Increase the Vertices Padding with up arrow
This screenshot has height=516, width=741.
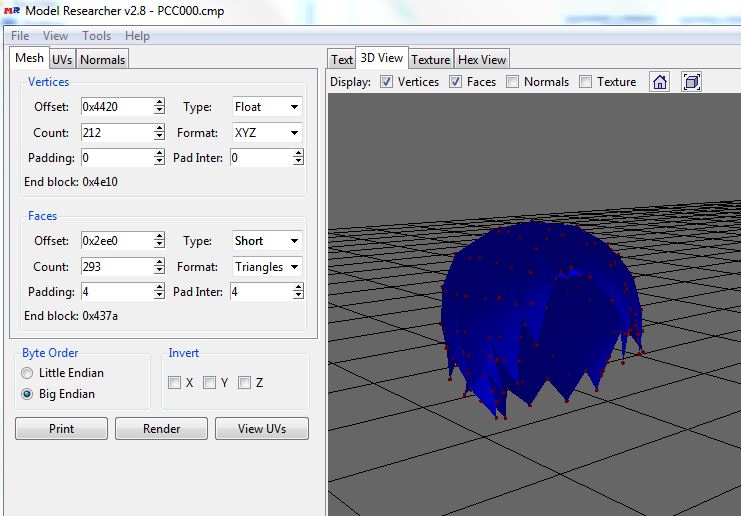click(x=159, y=154)
